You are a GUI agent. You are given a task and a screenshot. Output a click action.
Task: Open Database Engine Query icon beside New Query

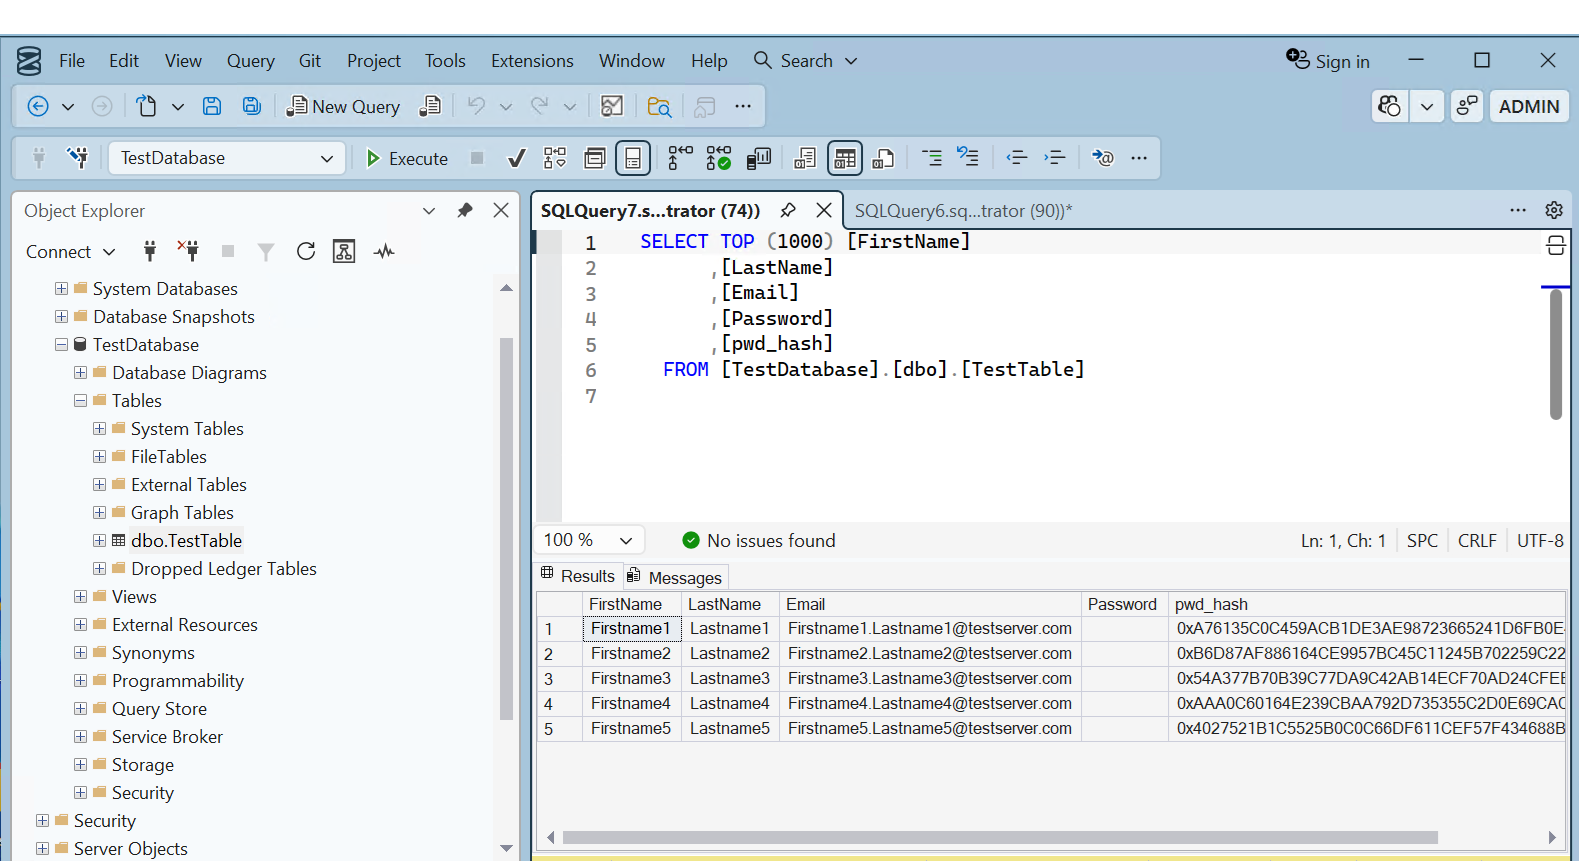pyautogui.click(x=430, y=106)
